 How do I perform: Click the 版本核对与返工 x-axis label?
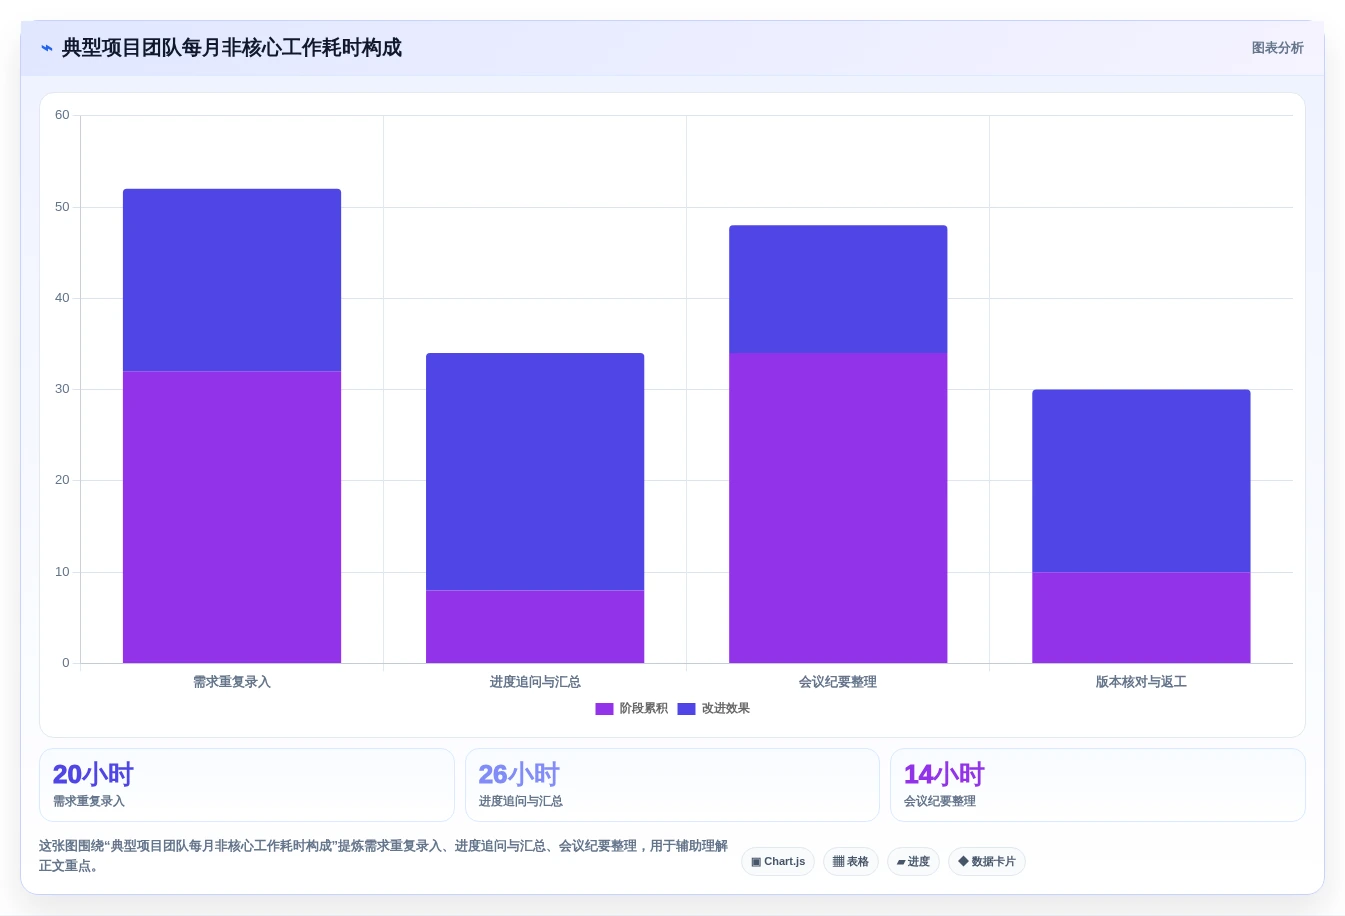(x=1141, y=682)
